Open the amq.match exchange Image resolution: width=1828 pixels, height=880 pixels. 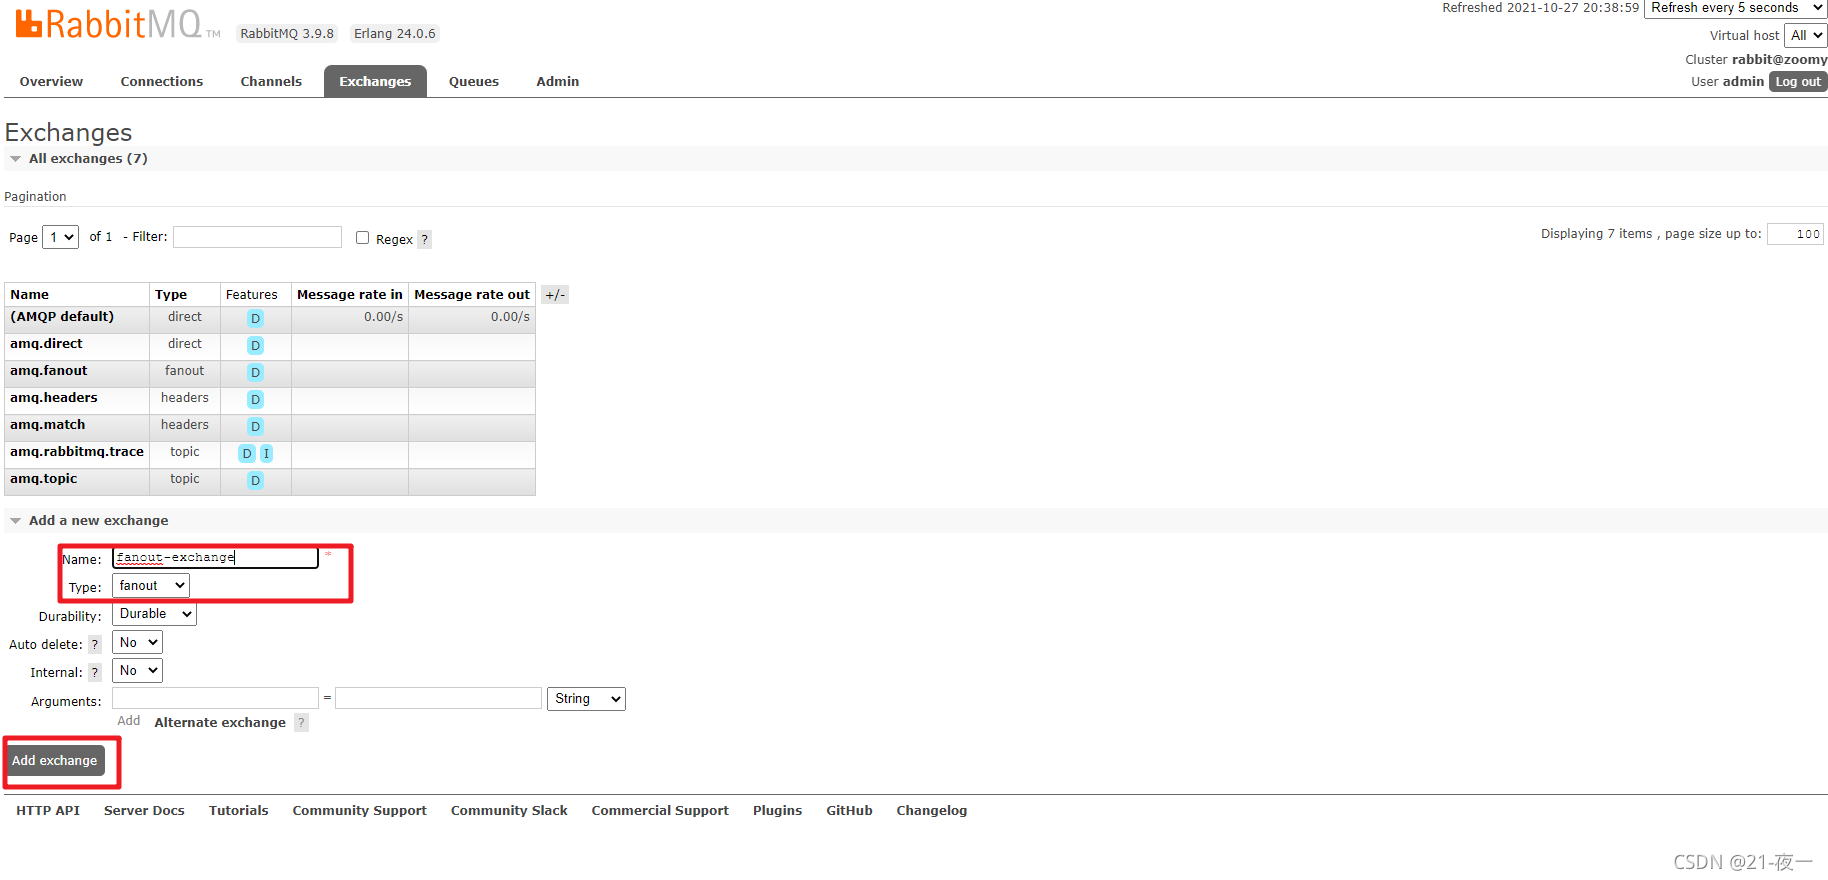(x=48, y=425)
